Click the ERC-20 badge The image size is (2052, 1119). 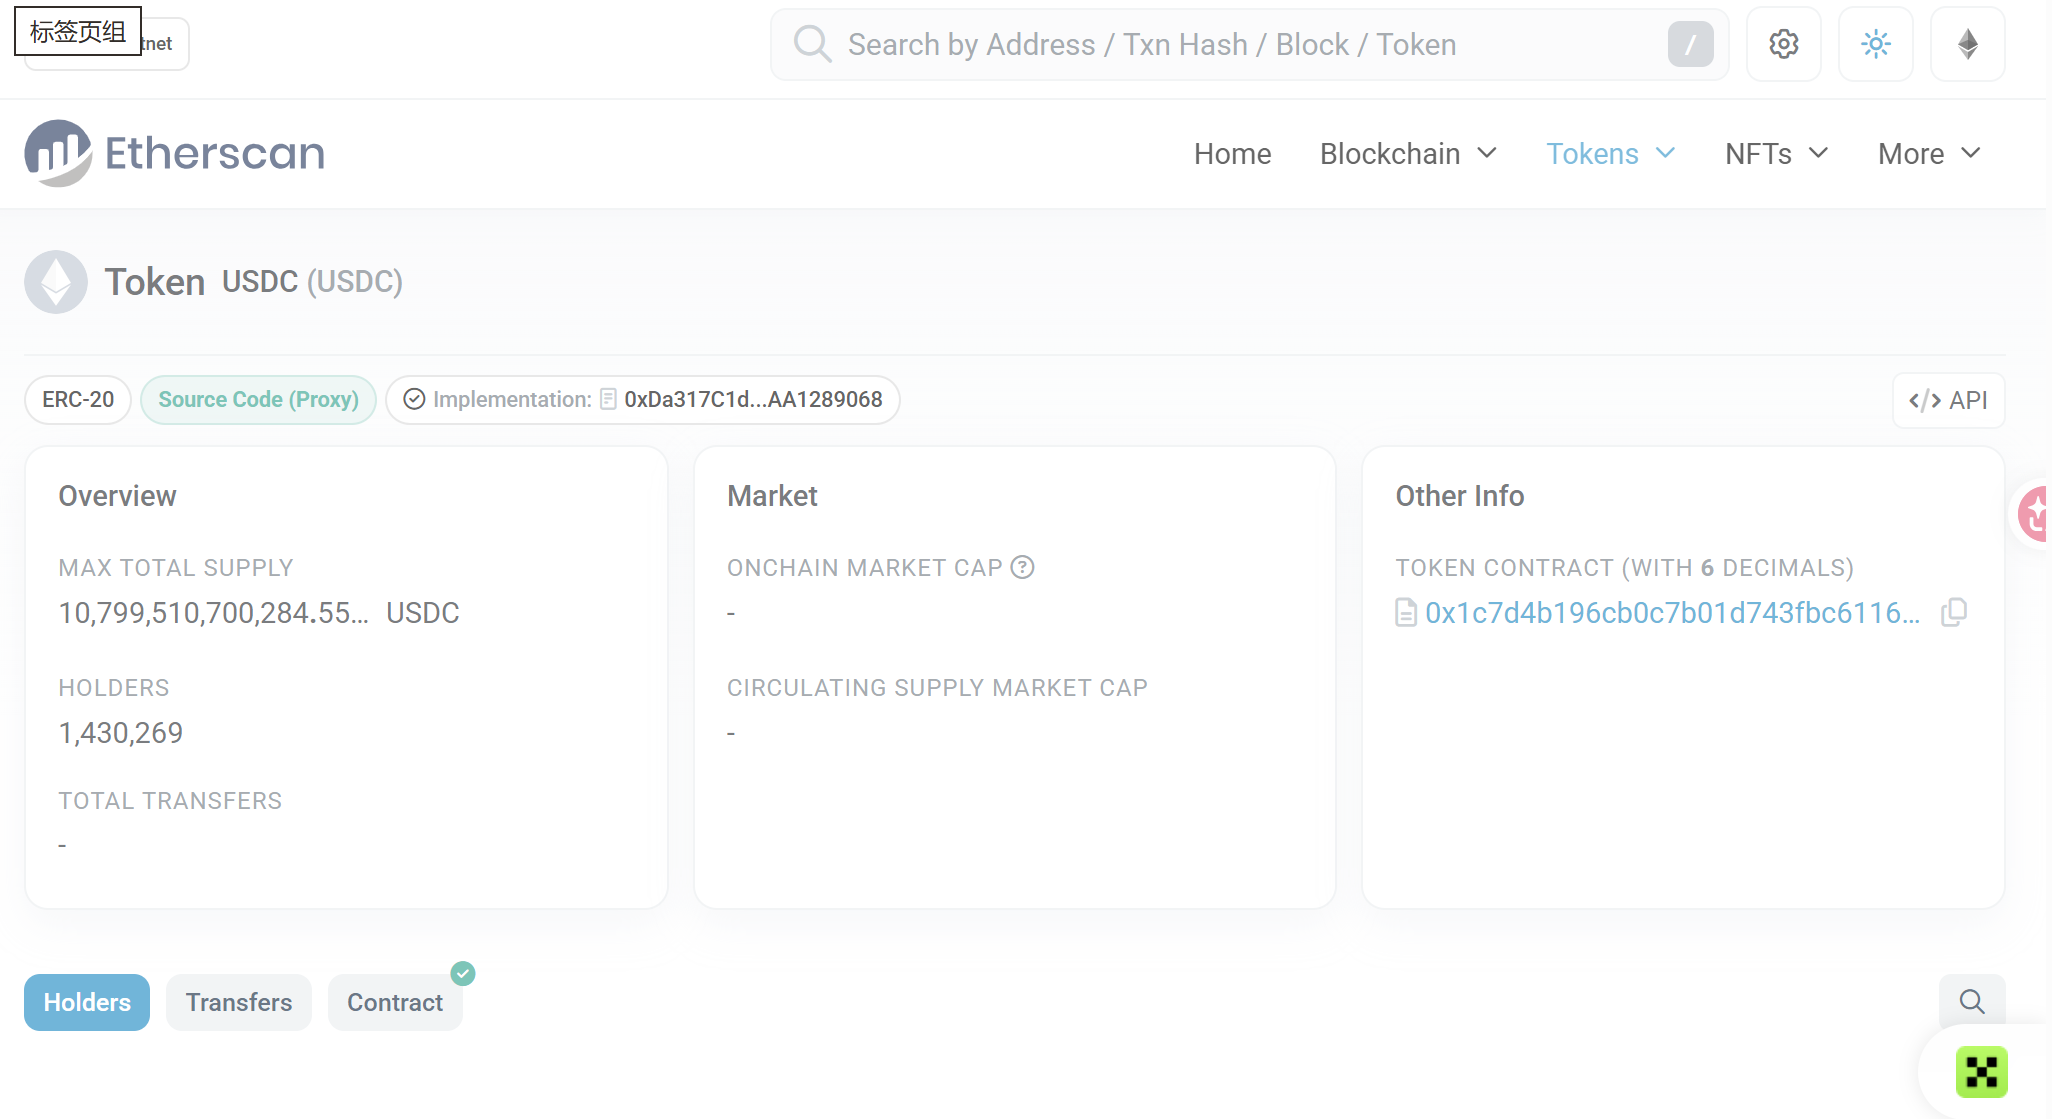(78, 400)
